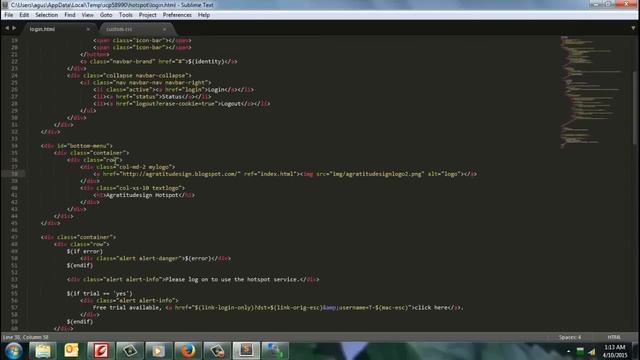The height and width of the screenshot is (360, 640).
Task: Click 'nav navbar-nav navbar-right' line
Action: pos(146,82)
